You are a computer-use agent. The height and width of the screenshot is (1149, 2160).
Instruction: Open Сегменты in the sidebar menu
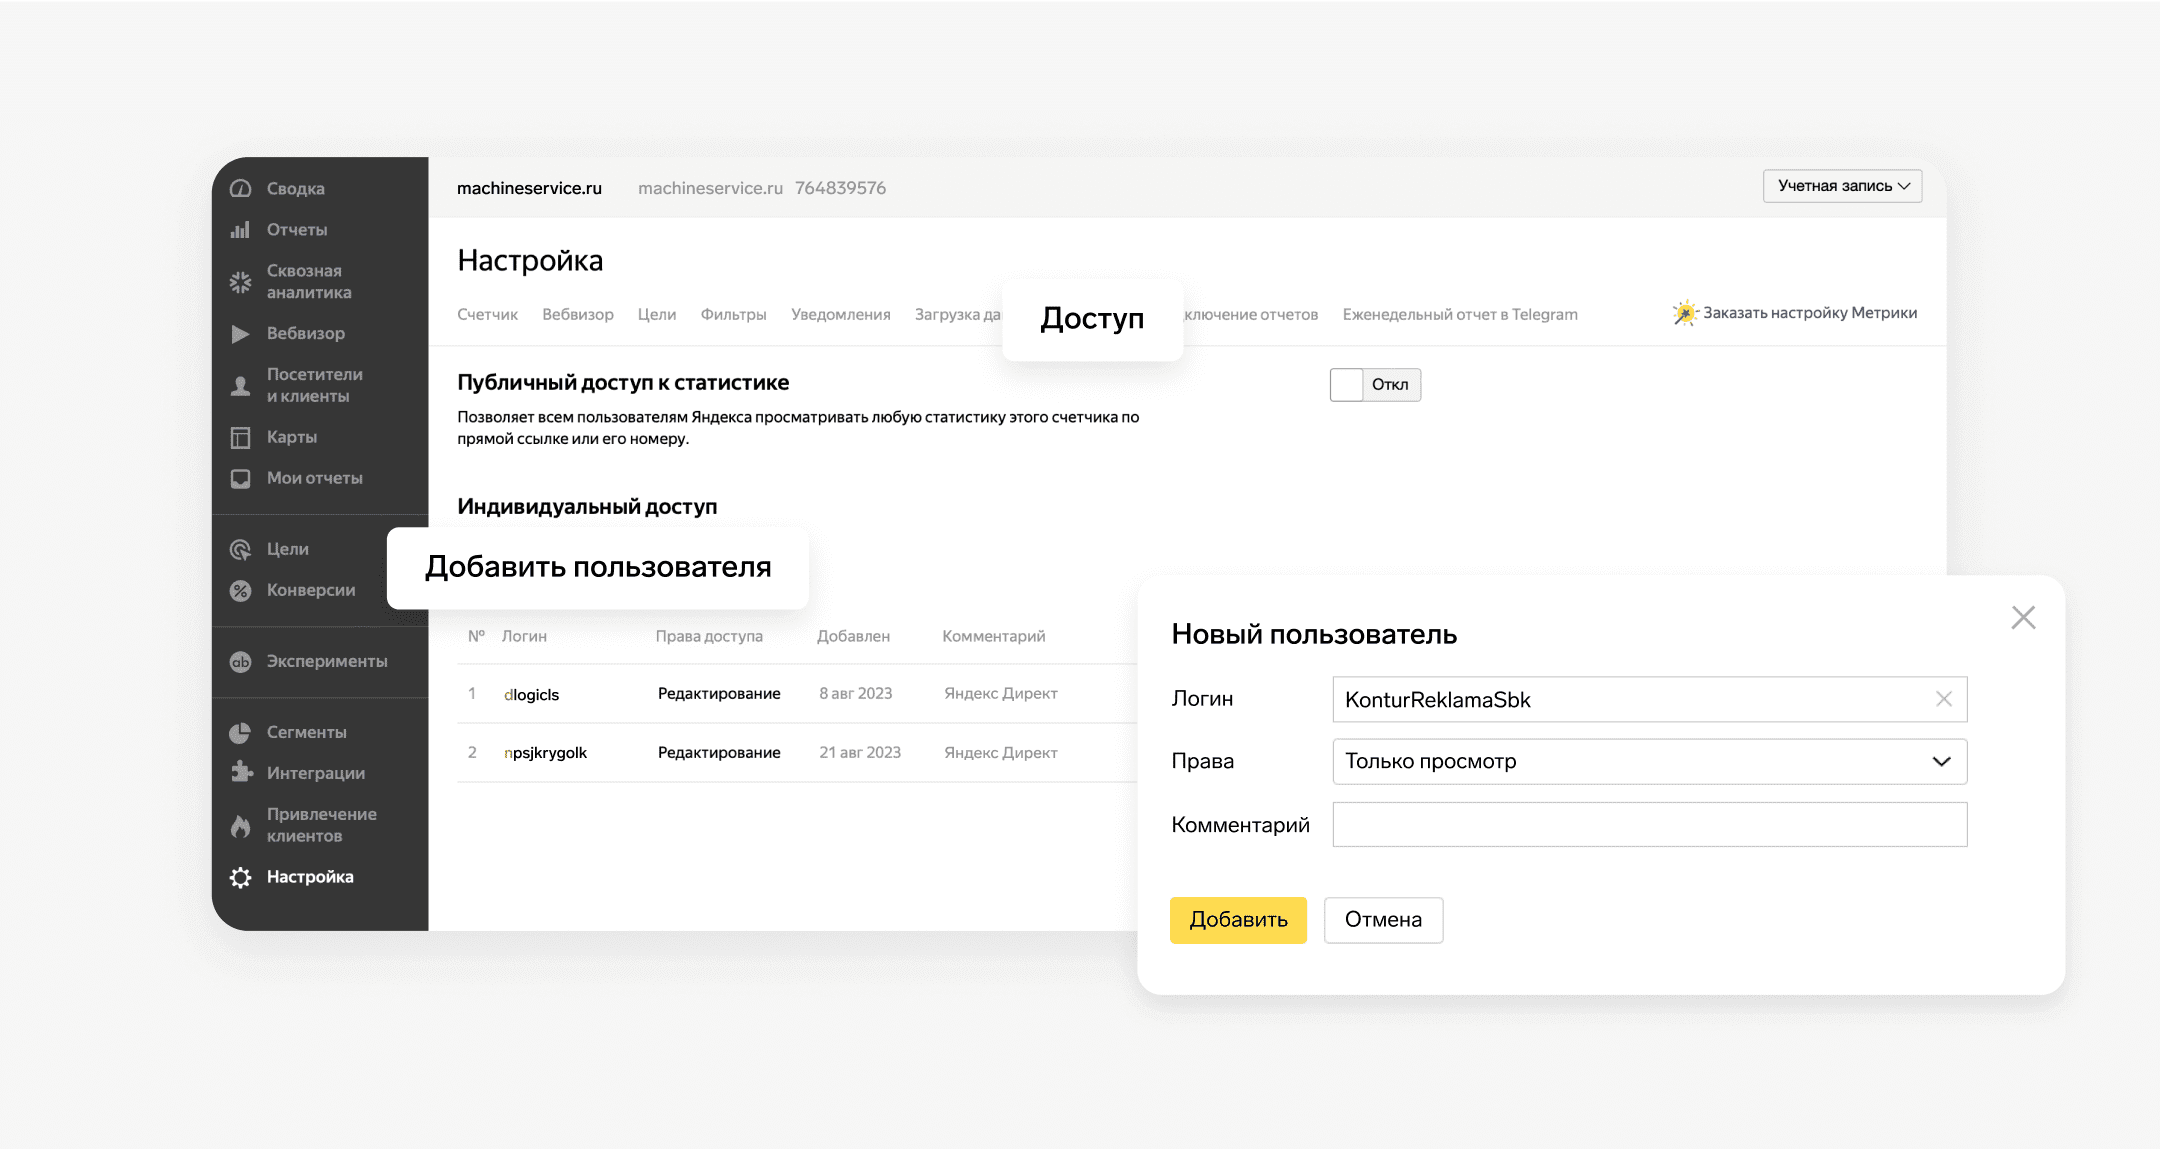point(306,733)
